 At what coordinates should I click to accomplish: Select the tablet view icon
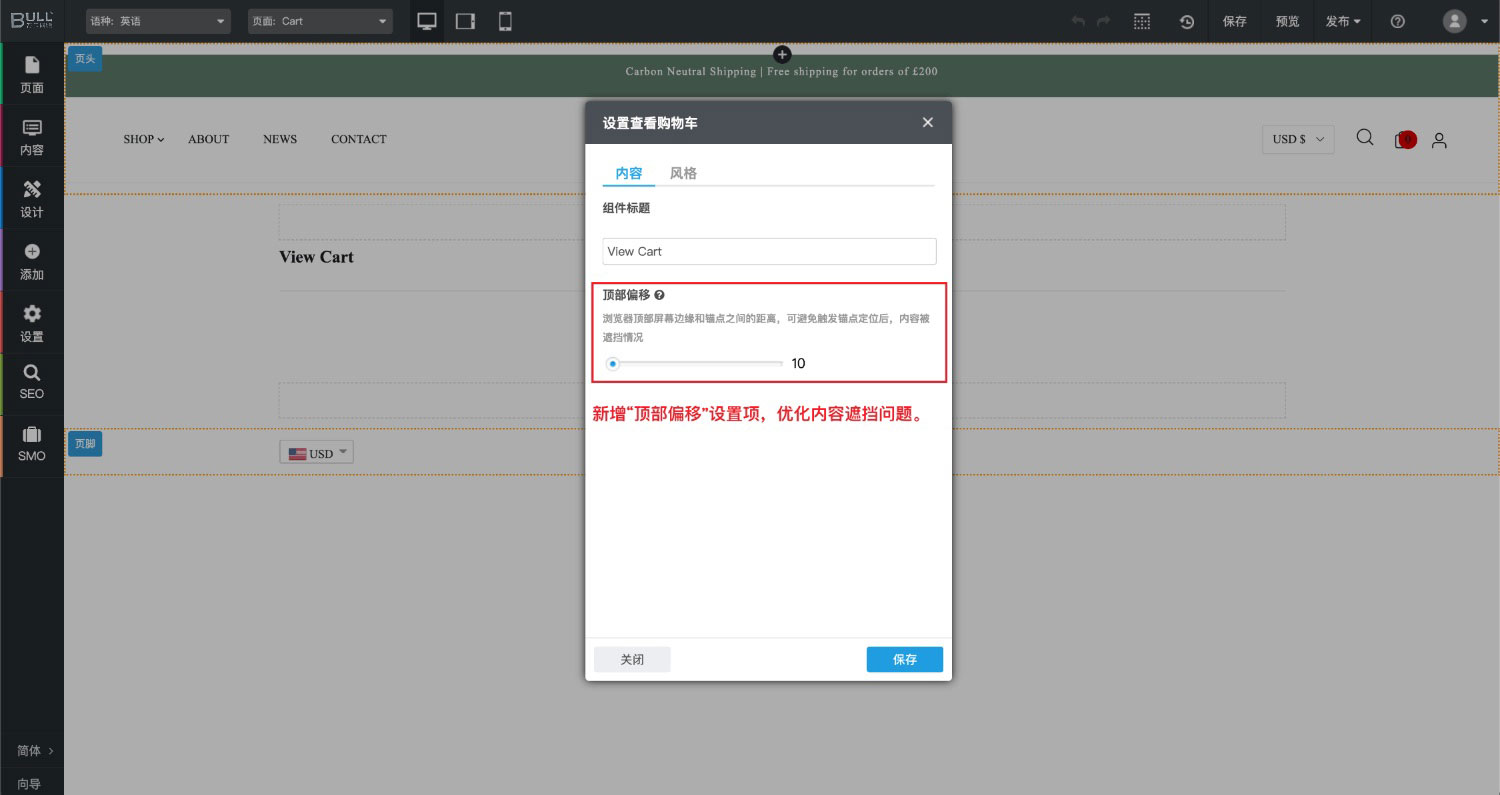pos(465,21)
